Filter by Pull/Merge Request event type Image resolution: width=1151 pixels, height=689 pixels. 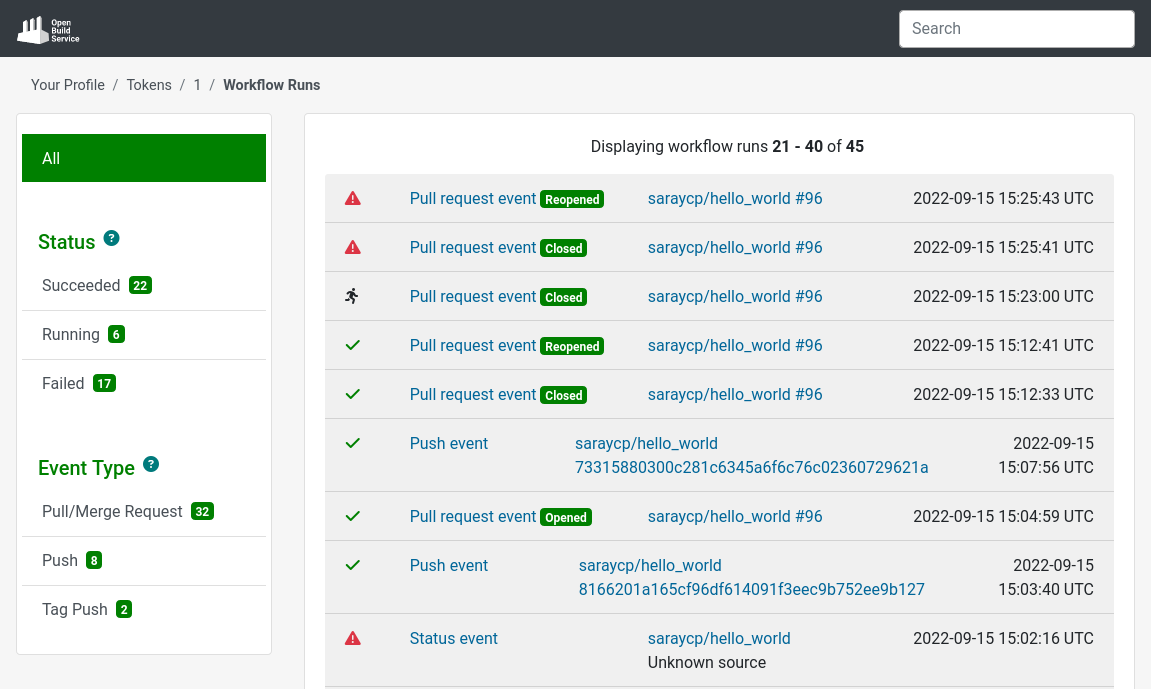[112, 512]
